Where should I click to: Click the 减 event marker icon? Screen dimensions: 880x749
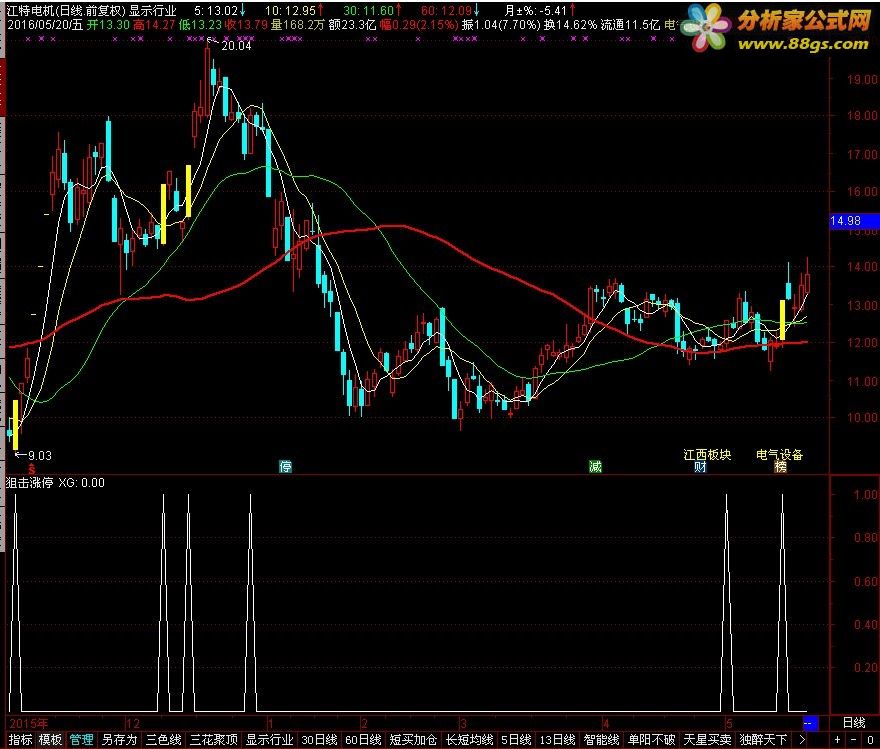[595, 466]
